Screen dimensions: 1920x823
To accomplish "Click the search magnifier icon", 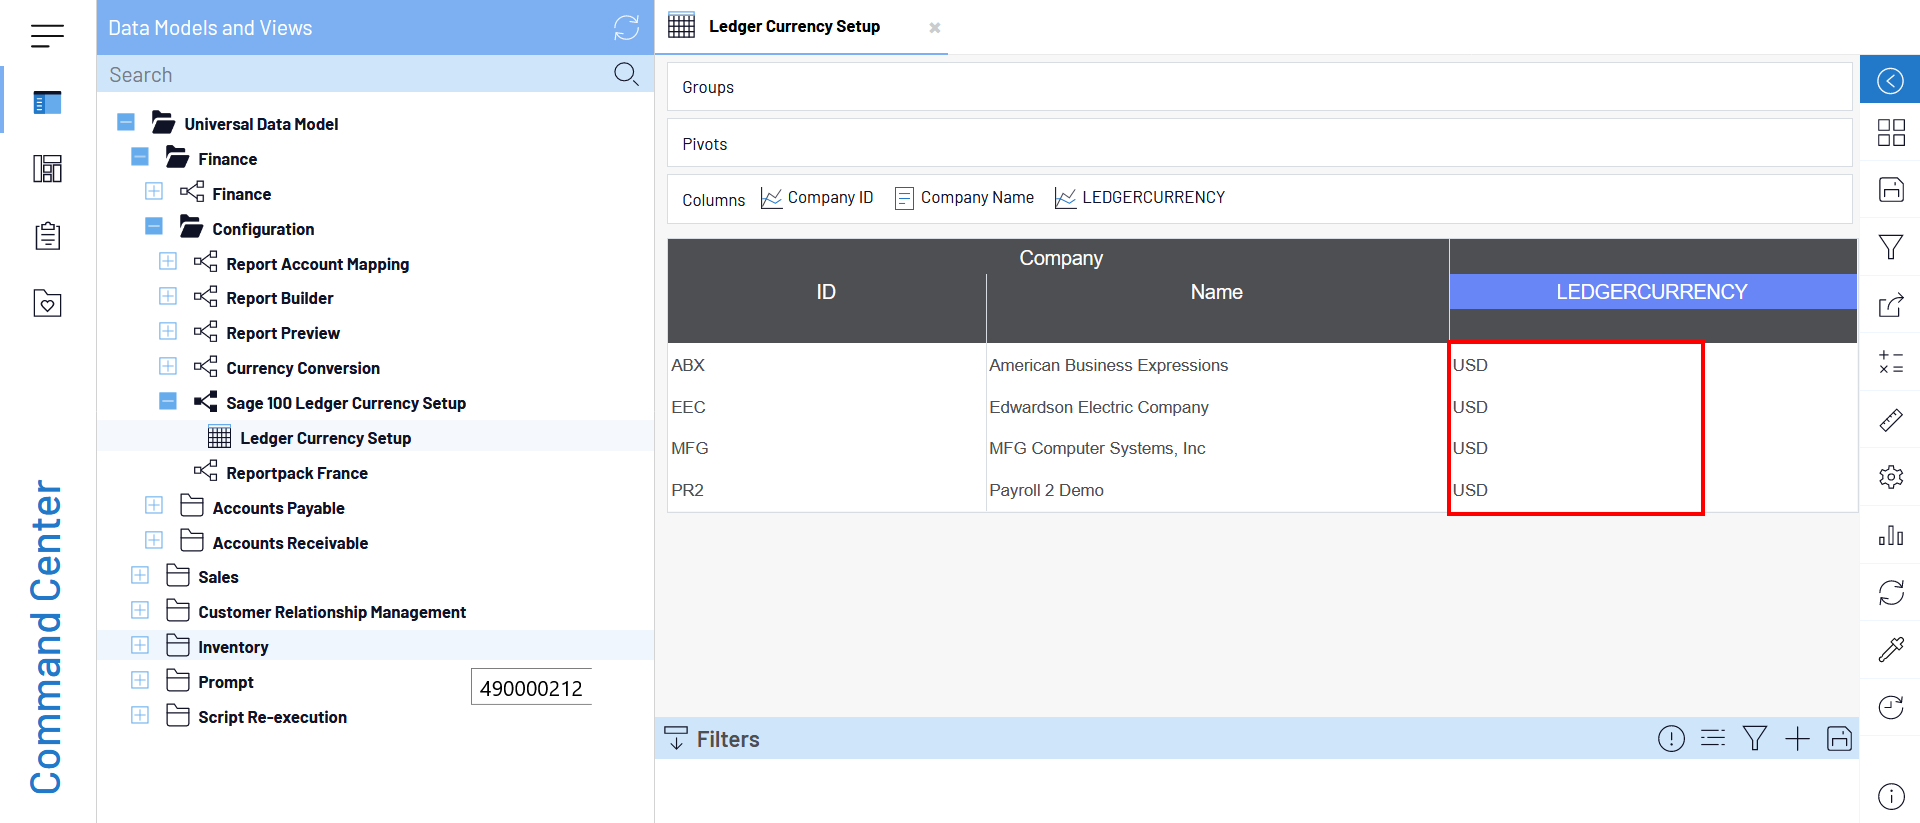I will tap(626, 74).
